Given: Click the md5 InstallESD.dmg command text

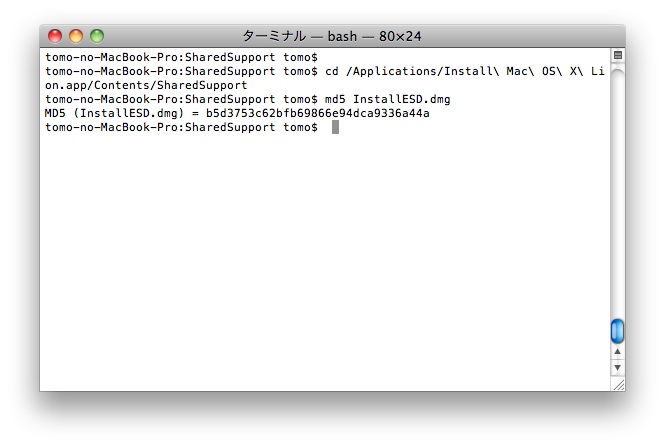Looking at the screenshot, I should pyautogui.click(x=387, y=99).
